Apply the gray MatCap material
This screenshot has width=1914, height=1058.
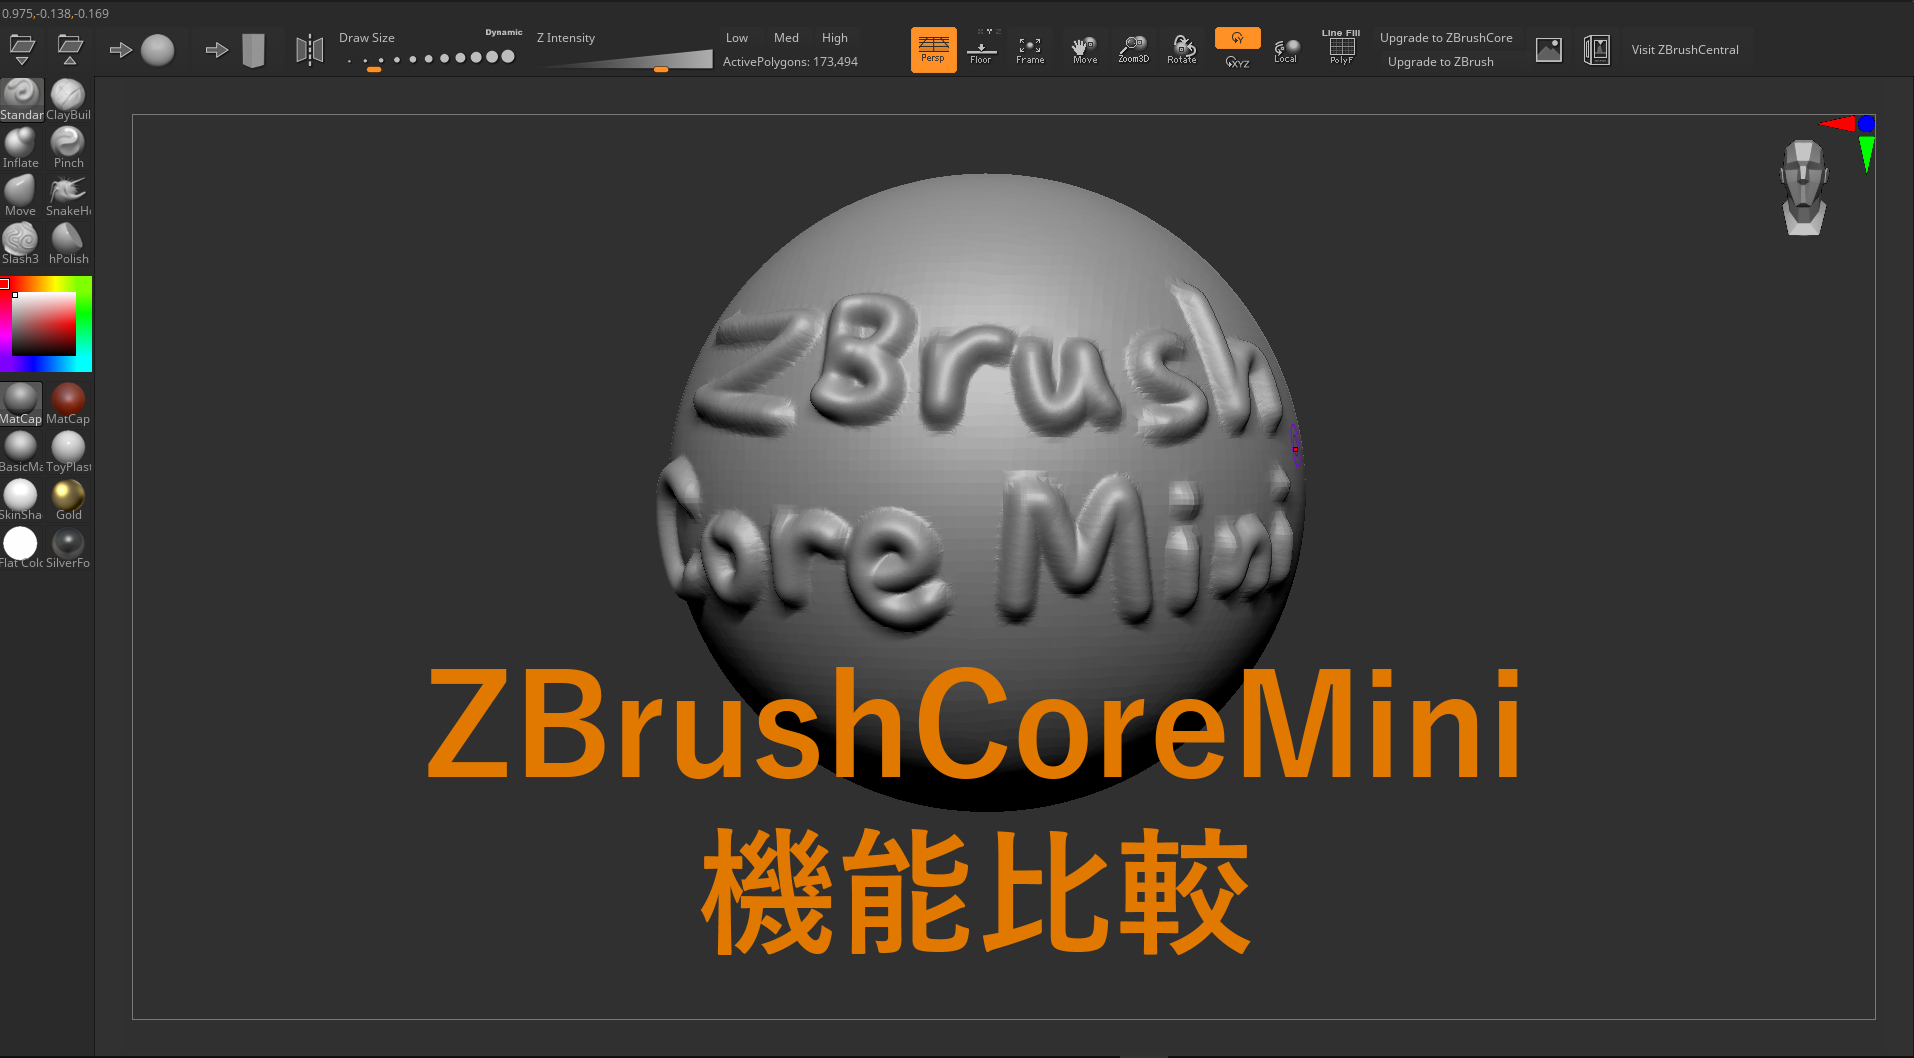(x=21, y=404)
